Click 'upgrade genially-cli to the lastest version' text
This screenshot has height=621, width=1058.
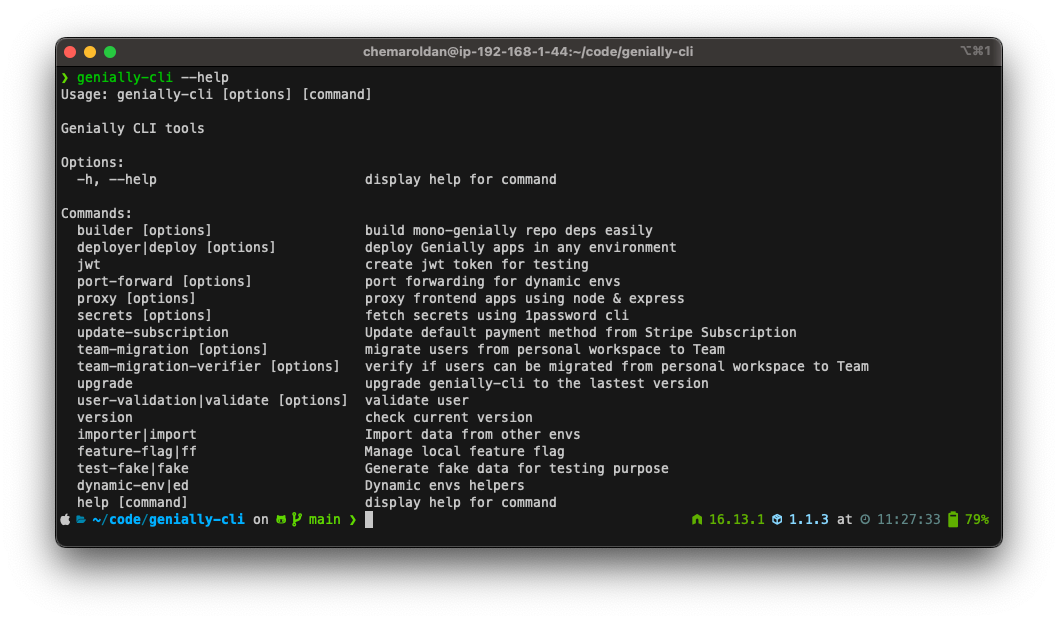point(536,383)
